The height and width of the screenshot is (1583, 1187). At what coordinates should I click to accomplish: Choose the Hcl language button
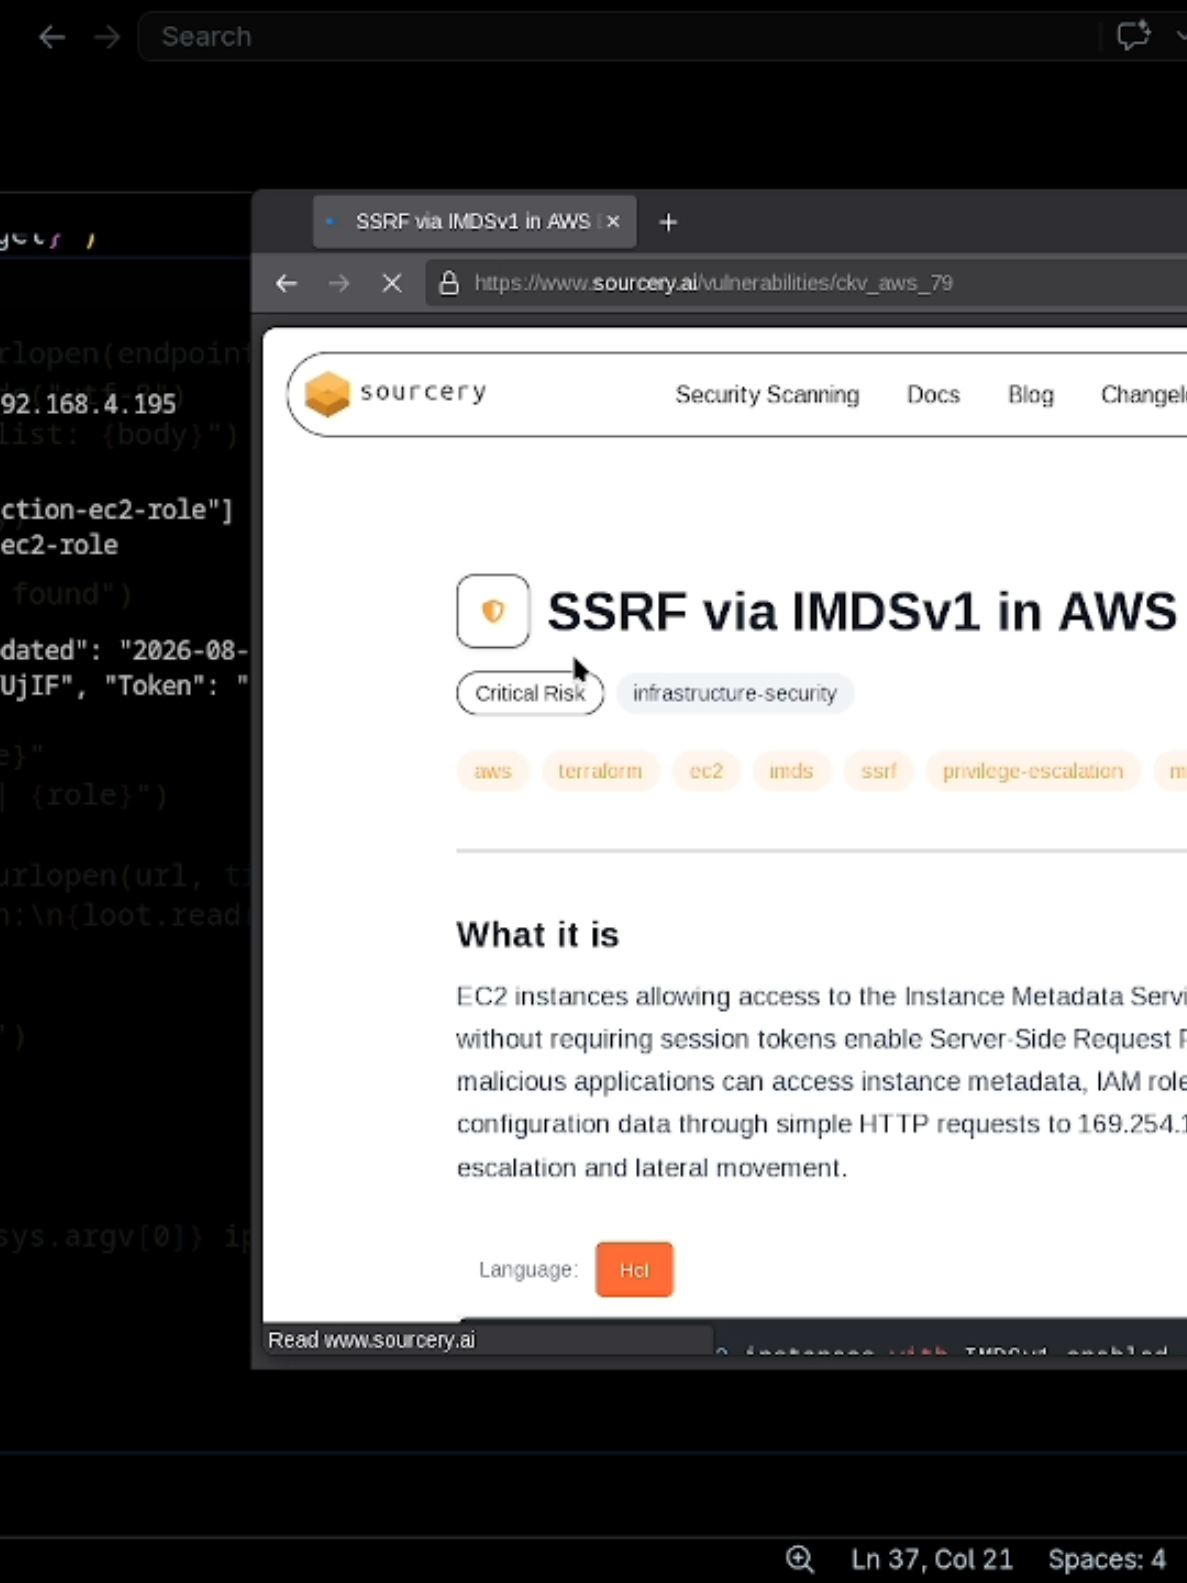click(x=634, y=1270)
